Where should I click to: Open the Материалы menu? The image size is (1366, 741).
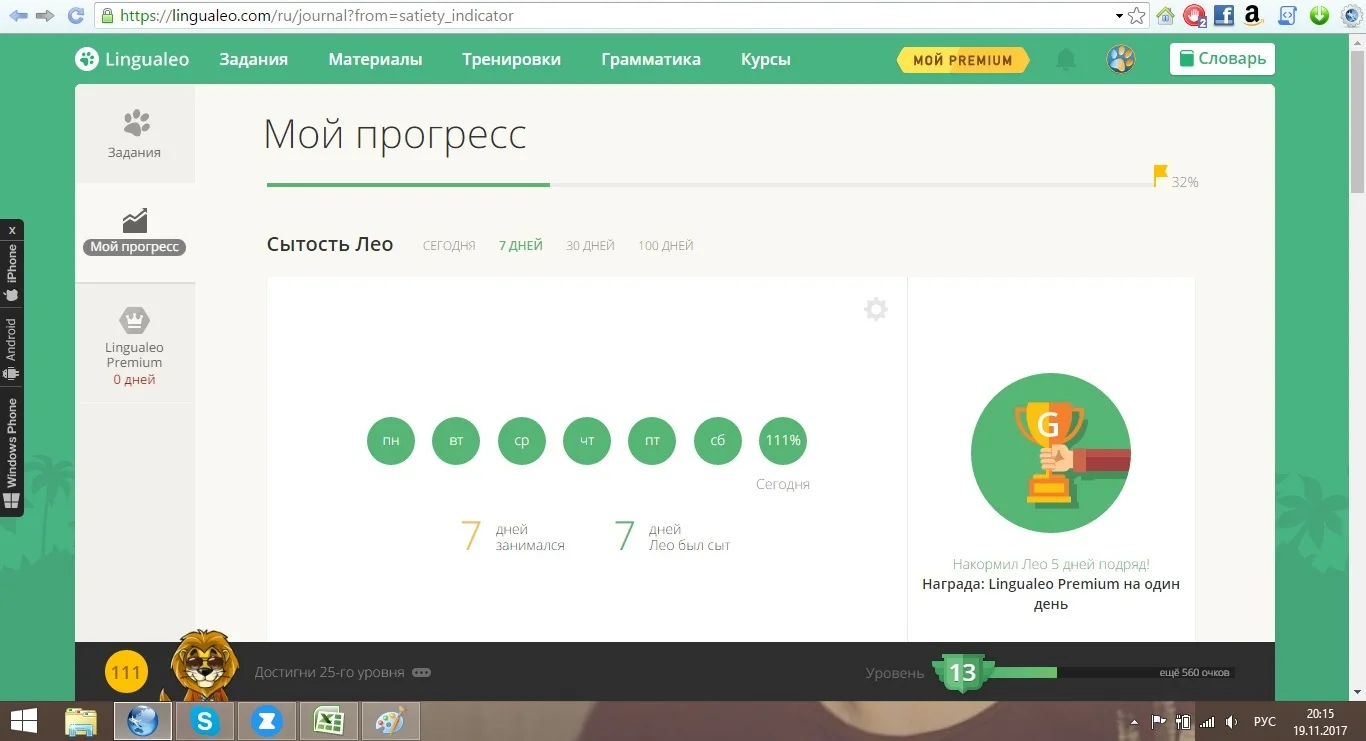(375, 59)
